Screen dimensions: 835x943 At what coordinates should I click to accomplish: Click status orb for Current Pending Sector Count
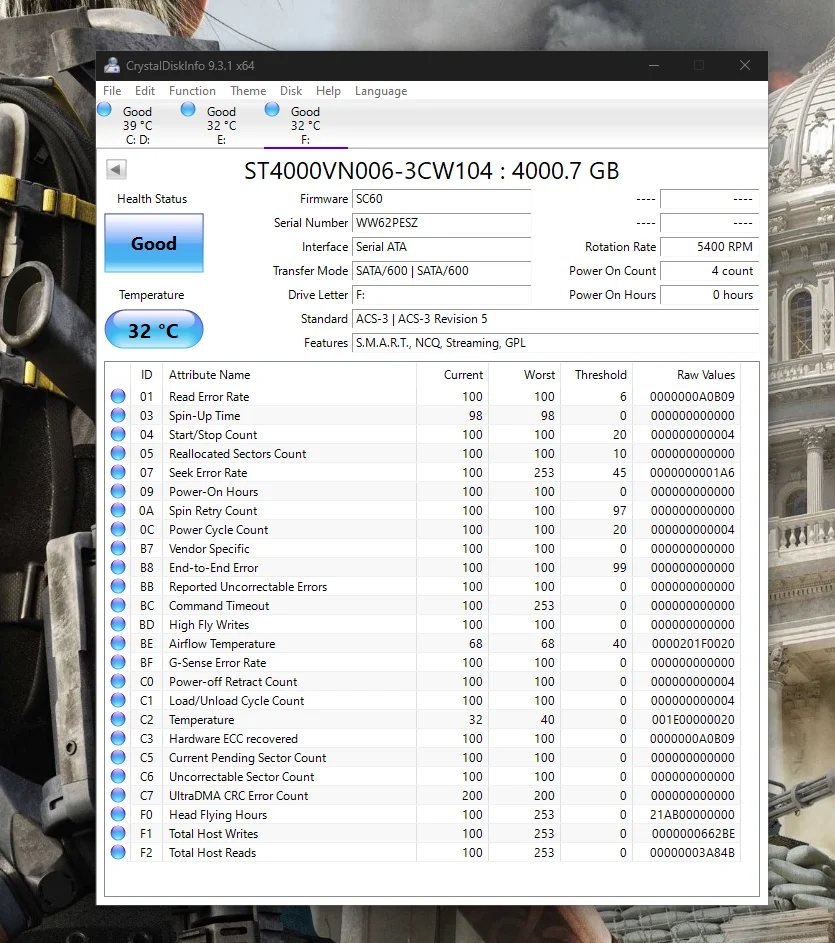click(x=118, y=758)
